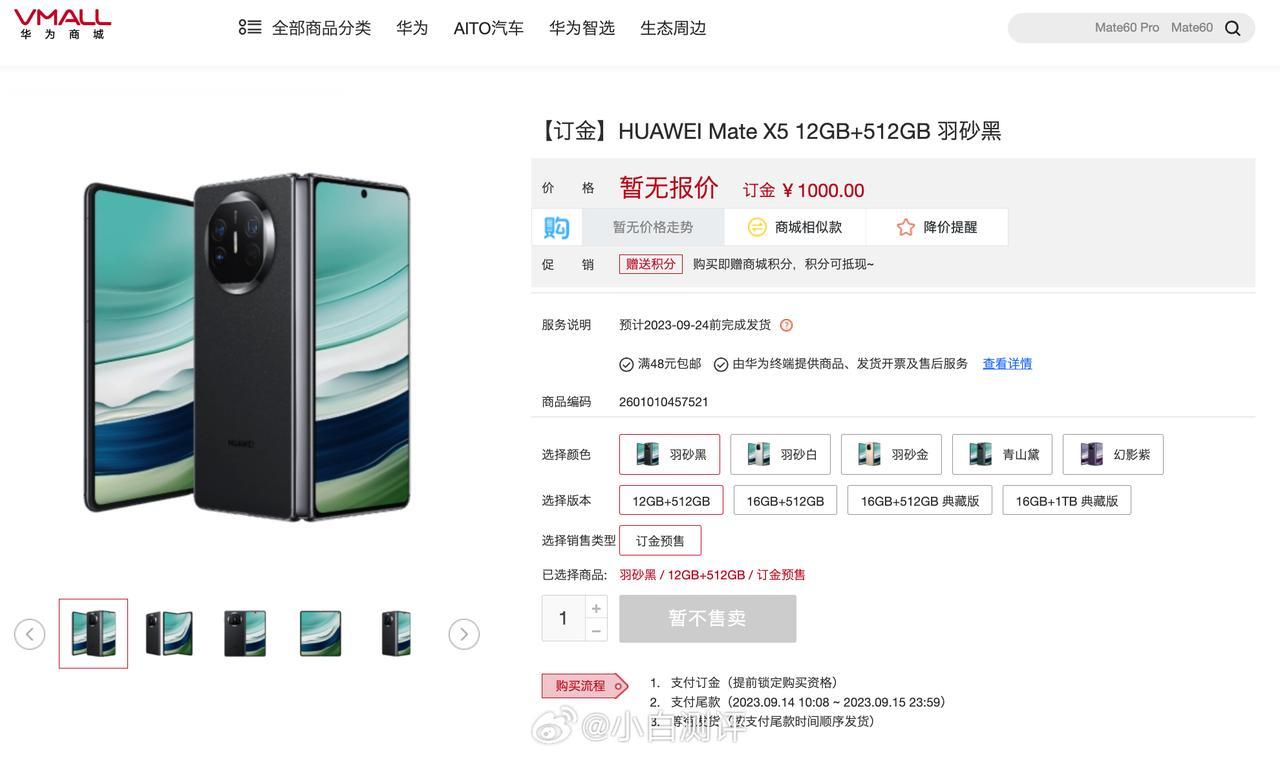
Task: Open similar store items icon
Action: point(757,227)
